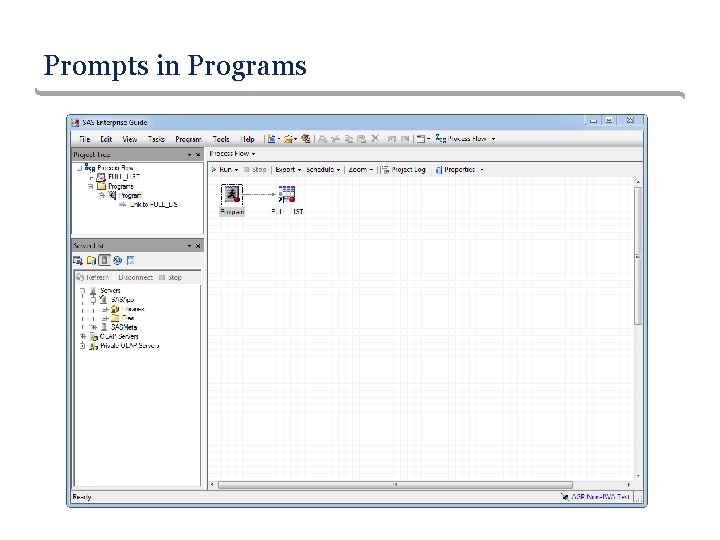
Task: Click the Open folder toolbar icon
Action: pyautogui.click(x=288, y=139)
